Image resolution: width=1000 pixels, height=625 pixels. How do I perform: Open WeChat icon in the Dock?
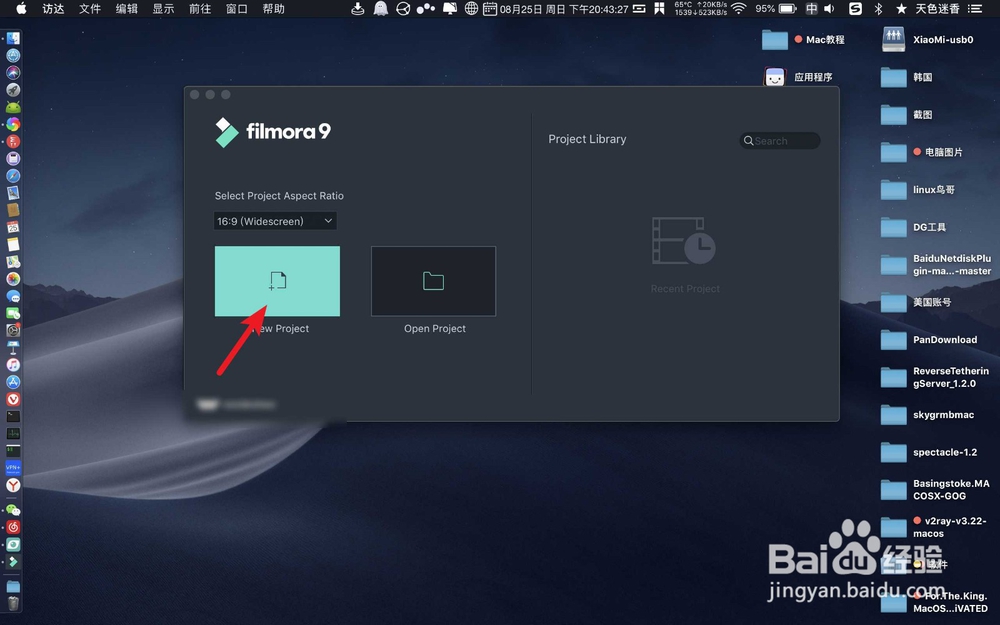tap(13, 510)
